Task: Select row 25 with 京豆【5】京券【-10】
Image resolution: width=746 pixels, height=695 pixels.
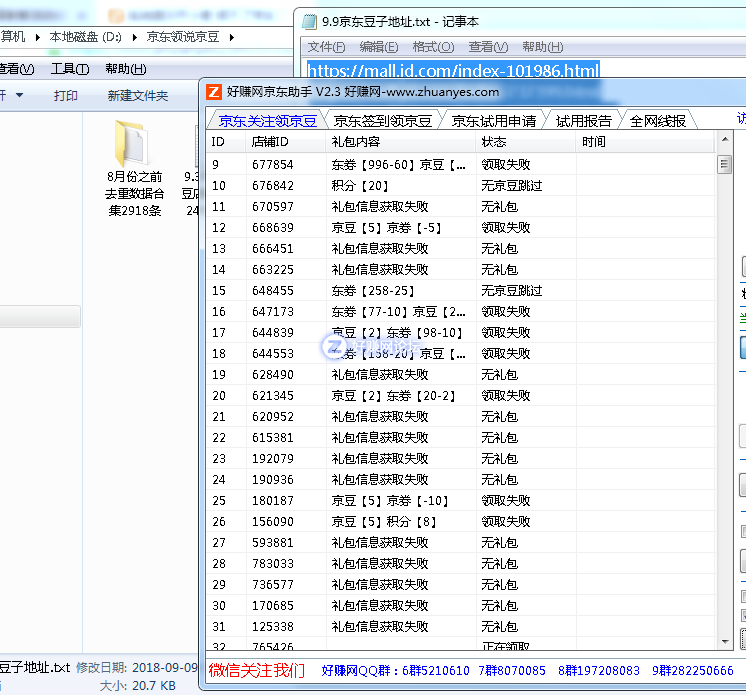Action: point(461,500)
